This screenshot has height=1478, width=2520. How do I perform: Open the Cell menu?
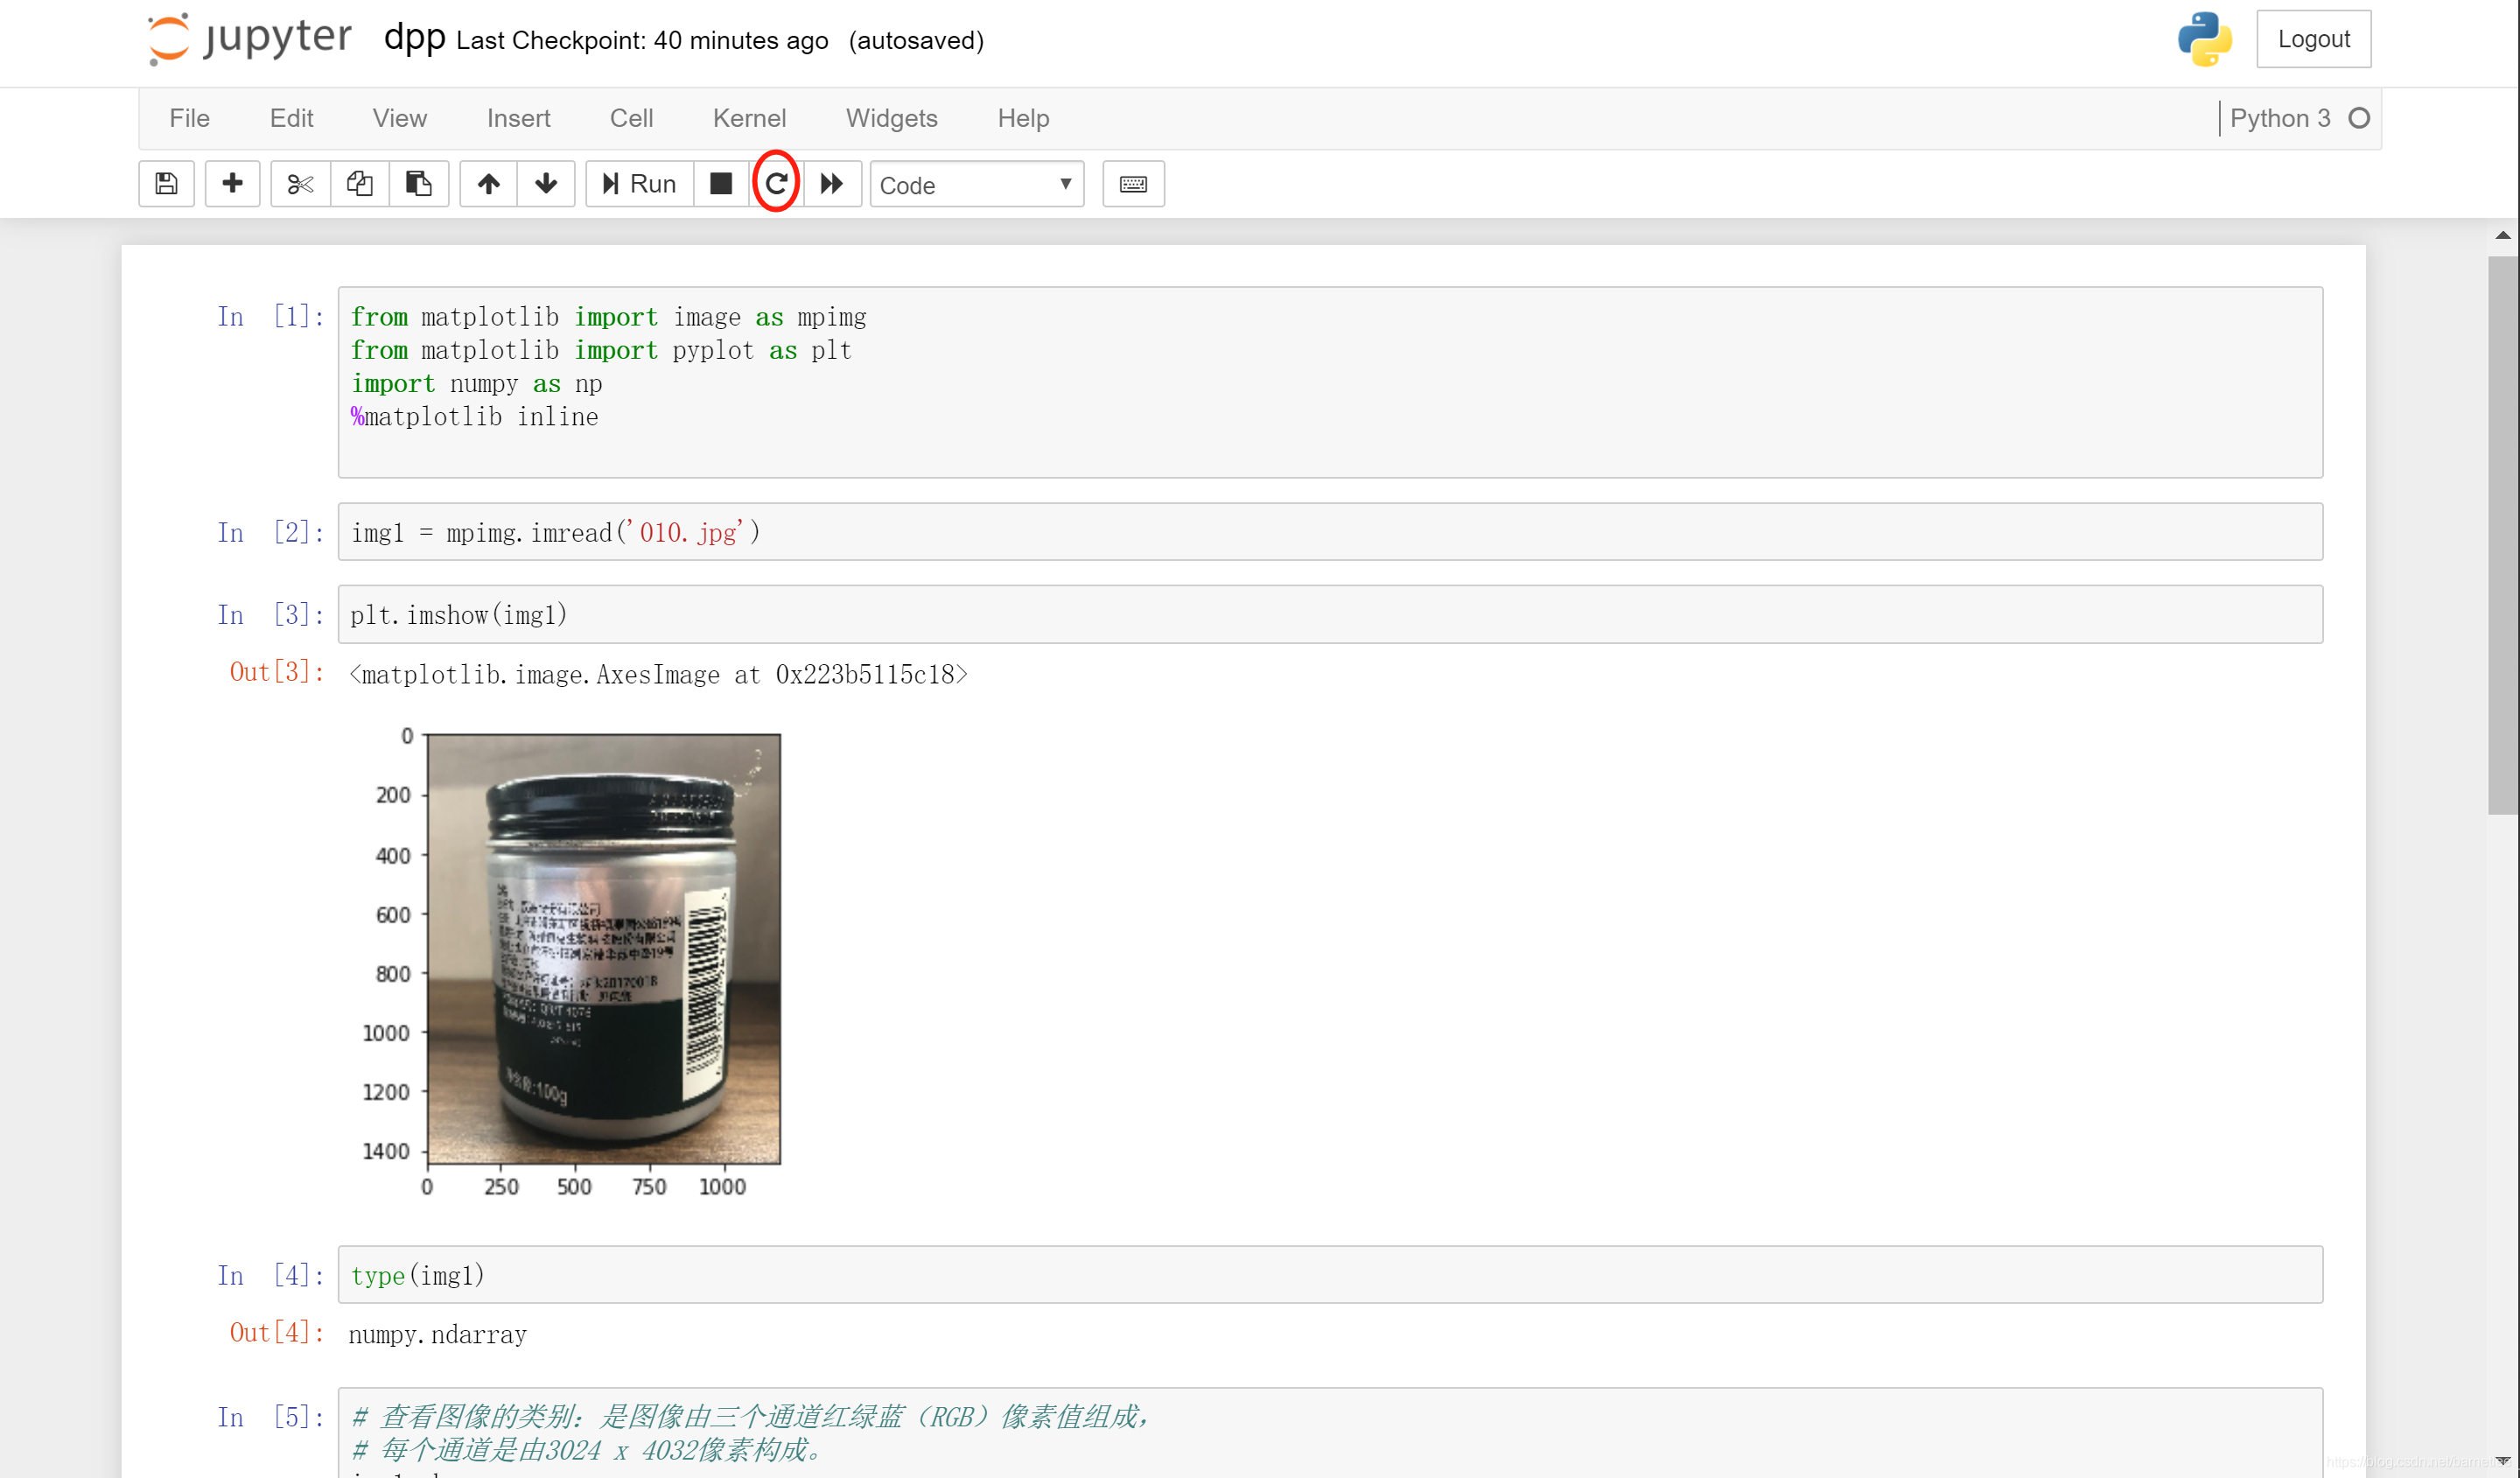[x=631, y=118]
